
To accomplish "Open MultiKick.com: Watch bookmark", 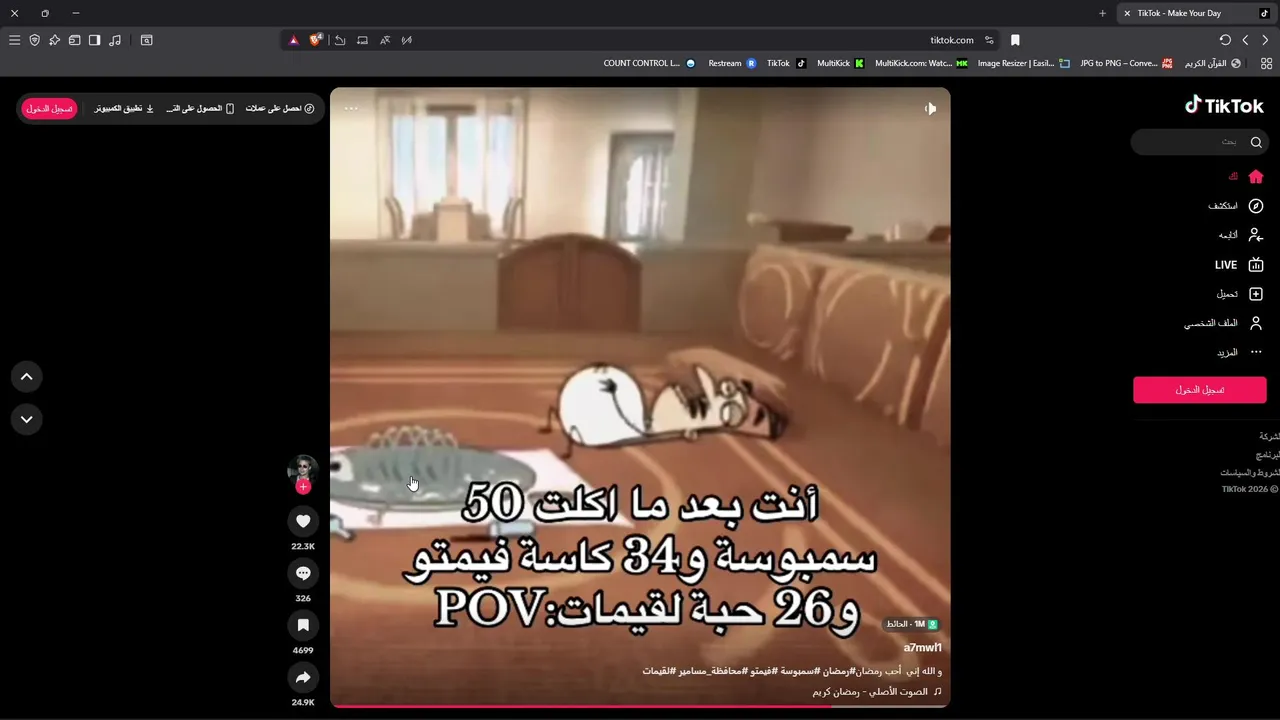I will pos(921,63).
